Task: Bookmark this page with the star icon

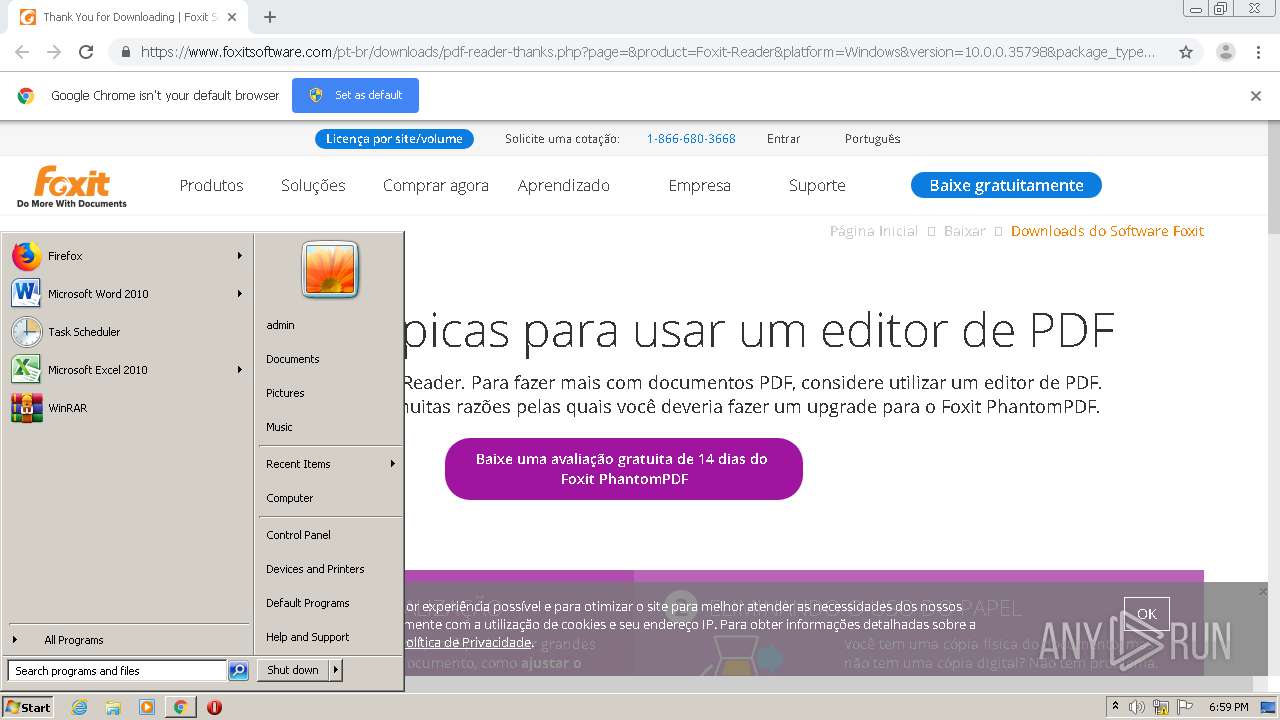Action: coord(1186,52)
